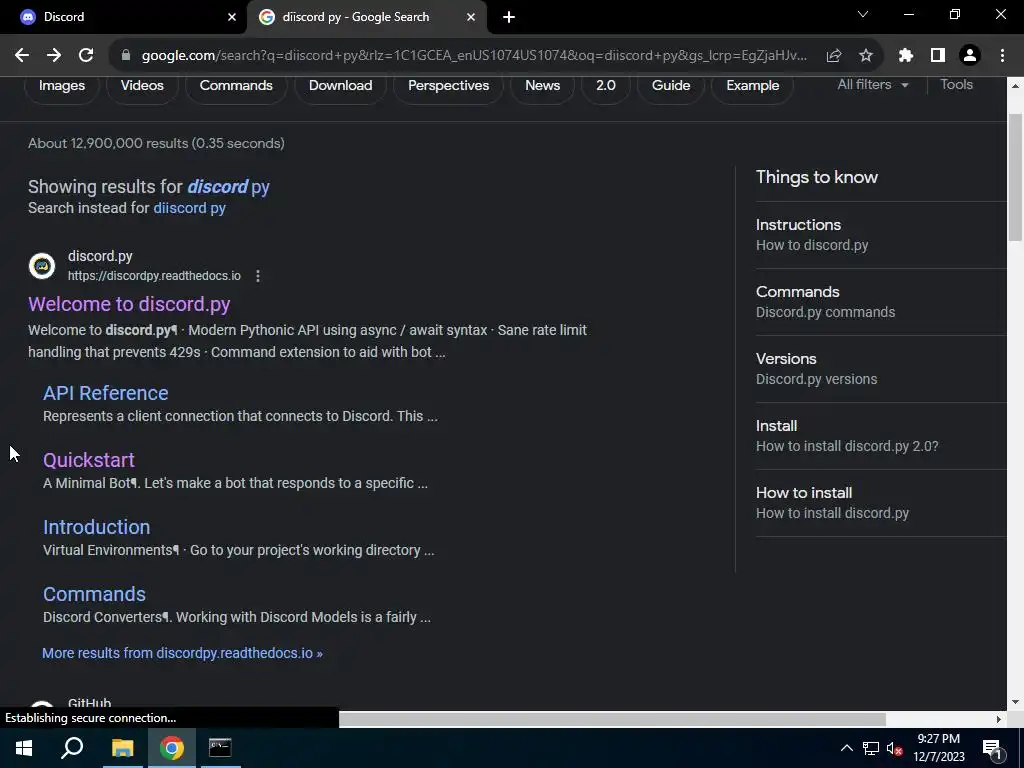This screenshot has width=1024, height=768.
Task: Filter results by Images
Action: click(x=62, y=86)
